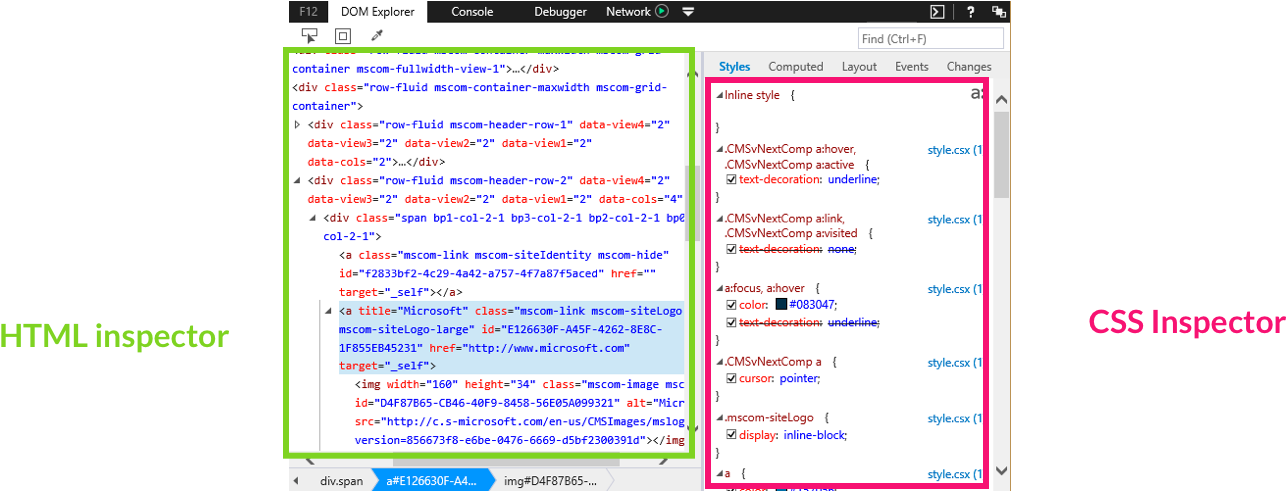The width and height of the screenshot is (1287, 491).
Task: Select the a#E126630F-A4 breadcrumb
Action: 432,481
